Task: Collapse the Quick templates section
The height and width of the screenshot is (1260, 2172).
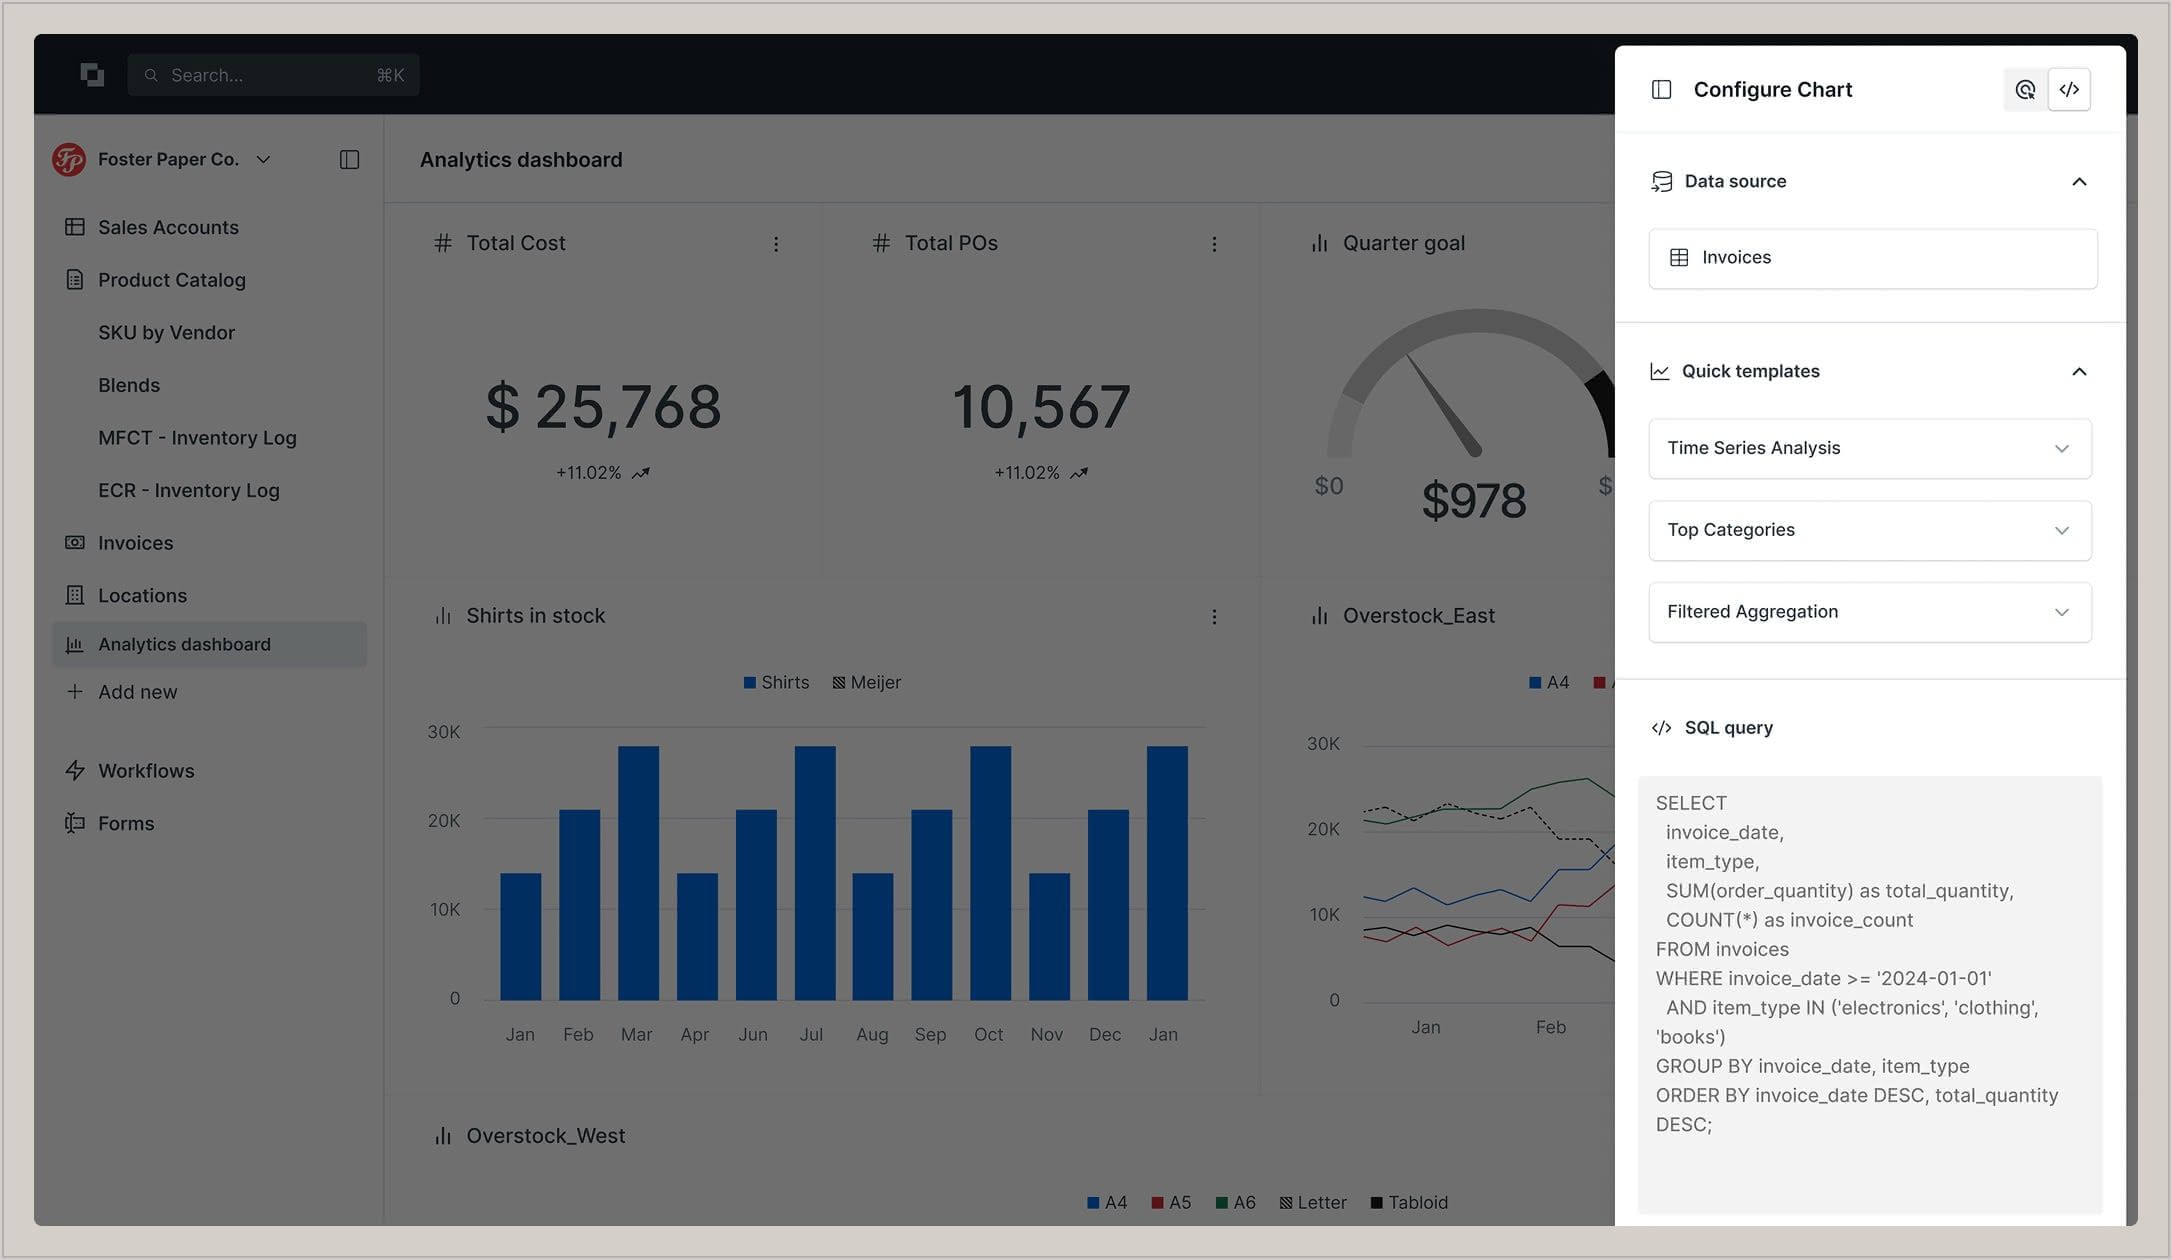Action: (2079, 372)
